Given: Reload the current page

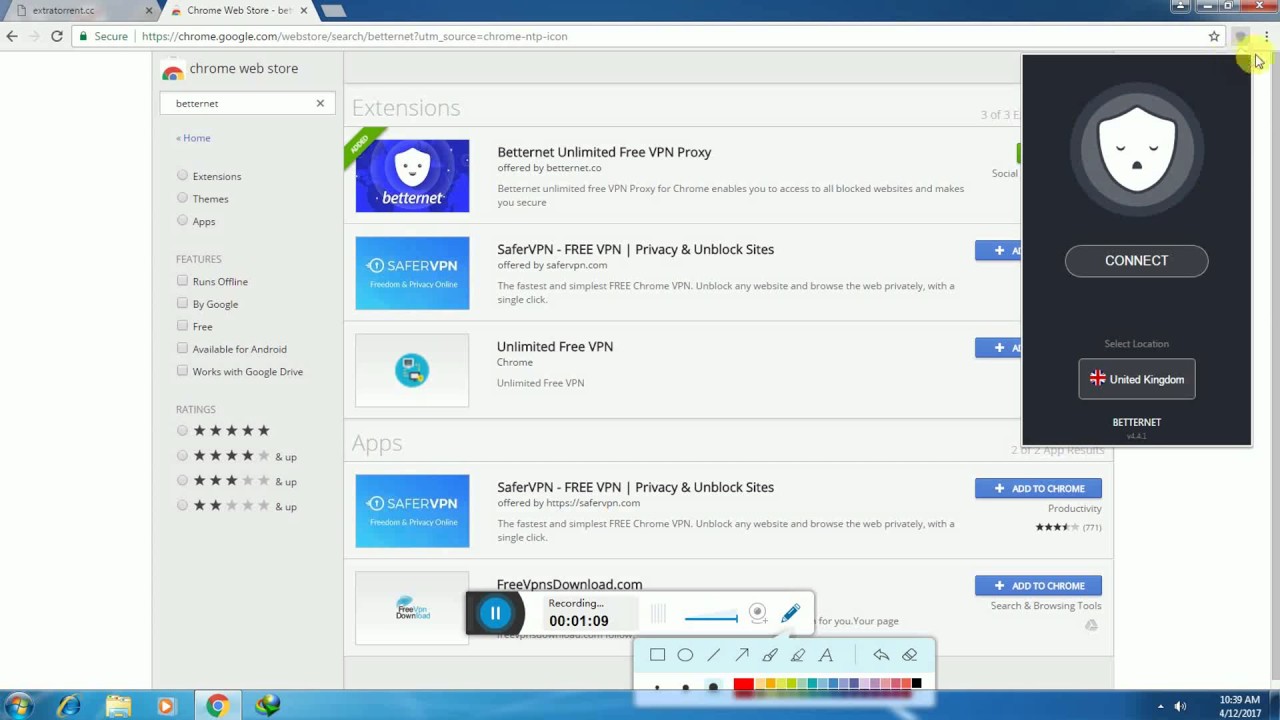Looking at the screenshot, I should [x=57, y=36].
